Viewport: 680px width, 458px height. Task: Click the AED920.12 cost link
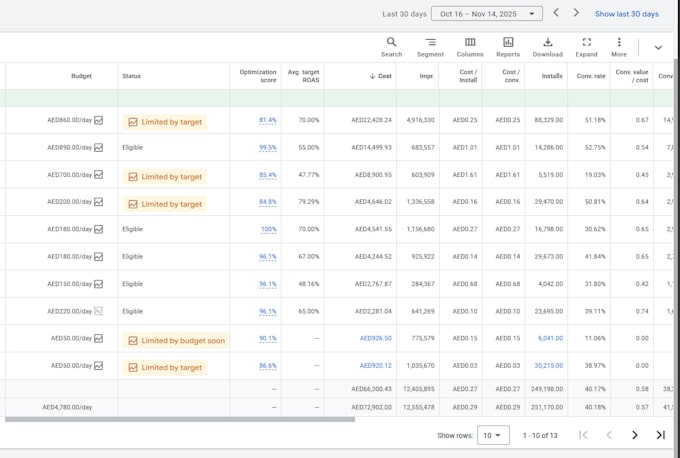376,366
